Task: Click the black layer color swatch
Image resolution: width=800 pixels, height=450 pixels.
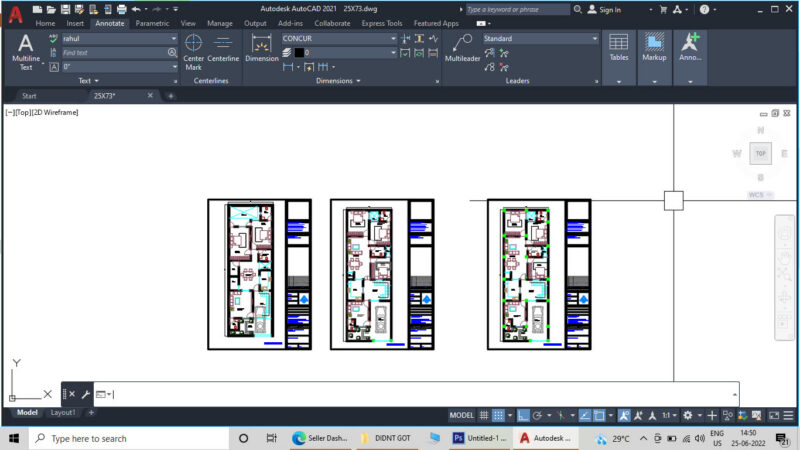Action: coord(299,53)
